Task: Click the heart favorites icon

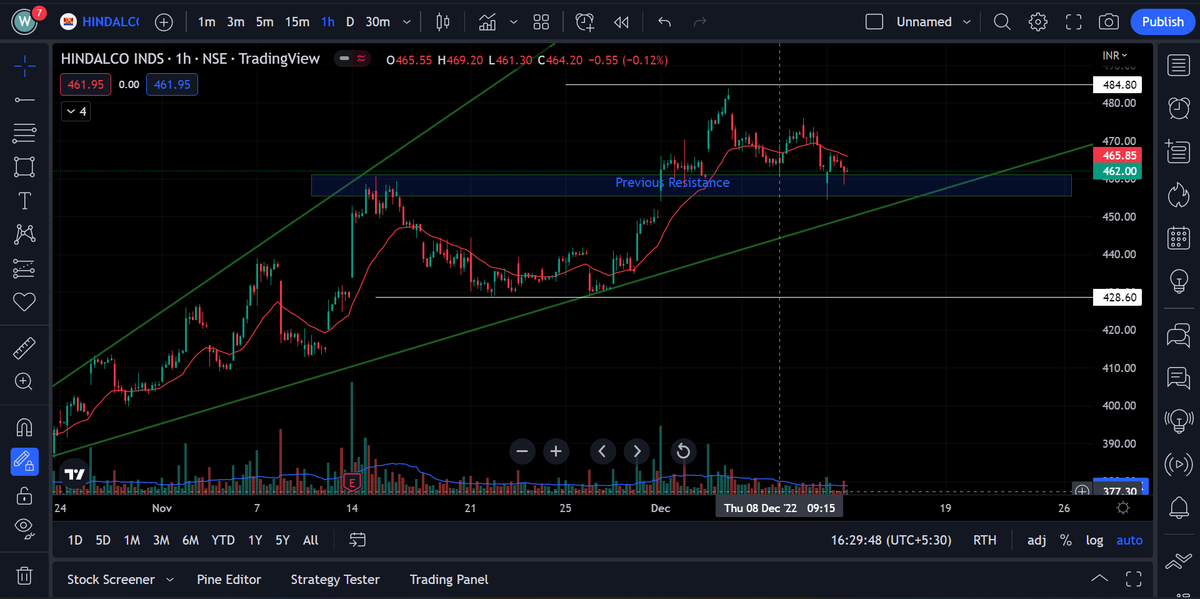Action: pos(25,301)
